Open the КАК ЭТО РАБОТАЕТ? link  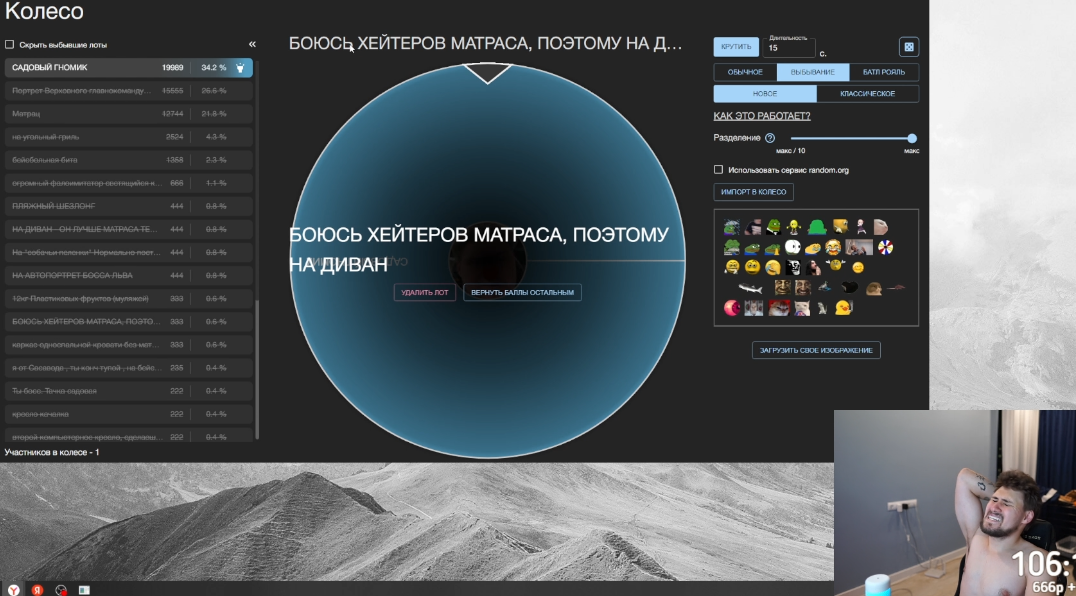tap(762, 116)
